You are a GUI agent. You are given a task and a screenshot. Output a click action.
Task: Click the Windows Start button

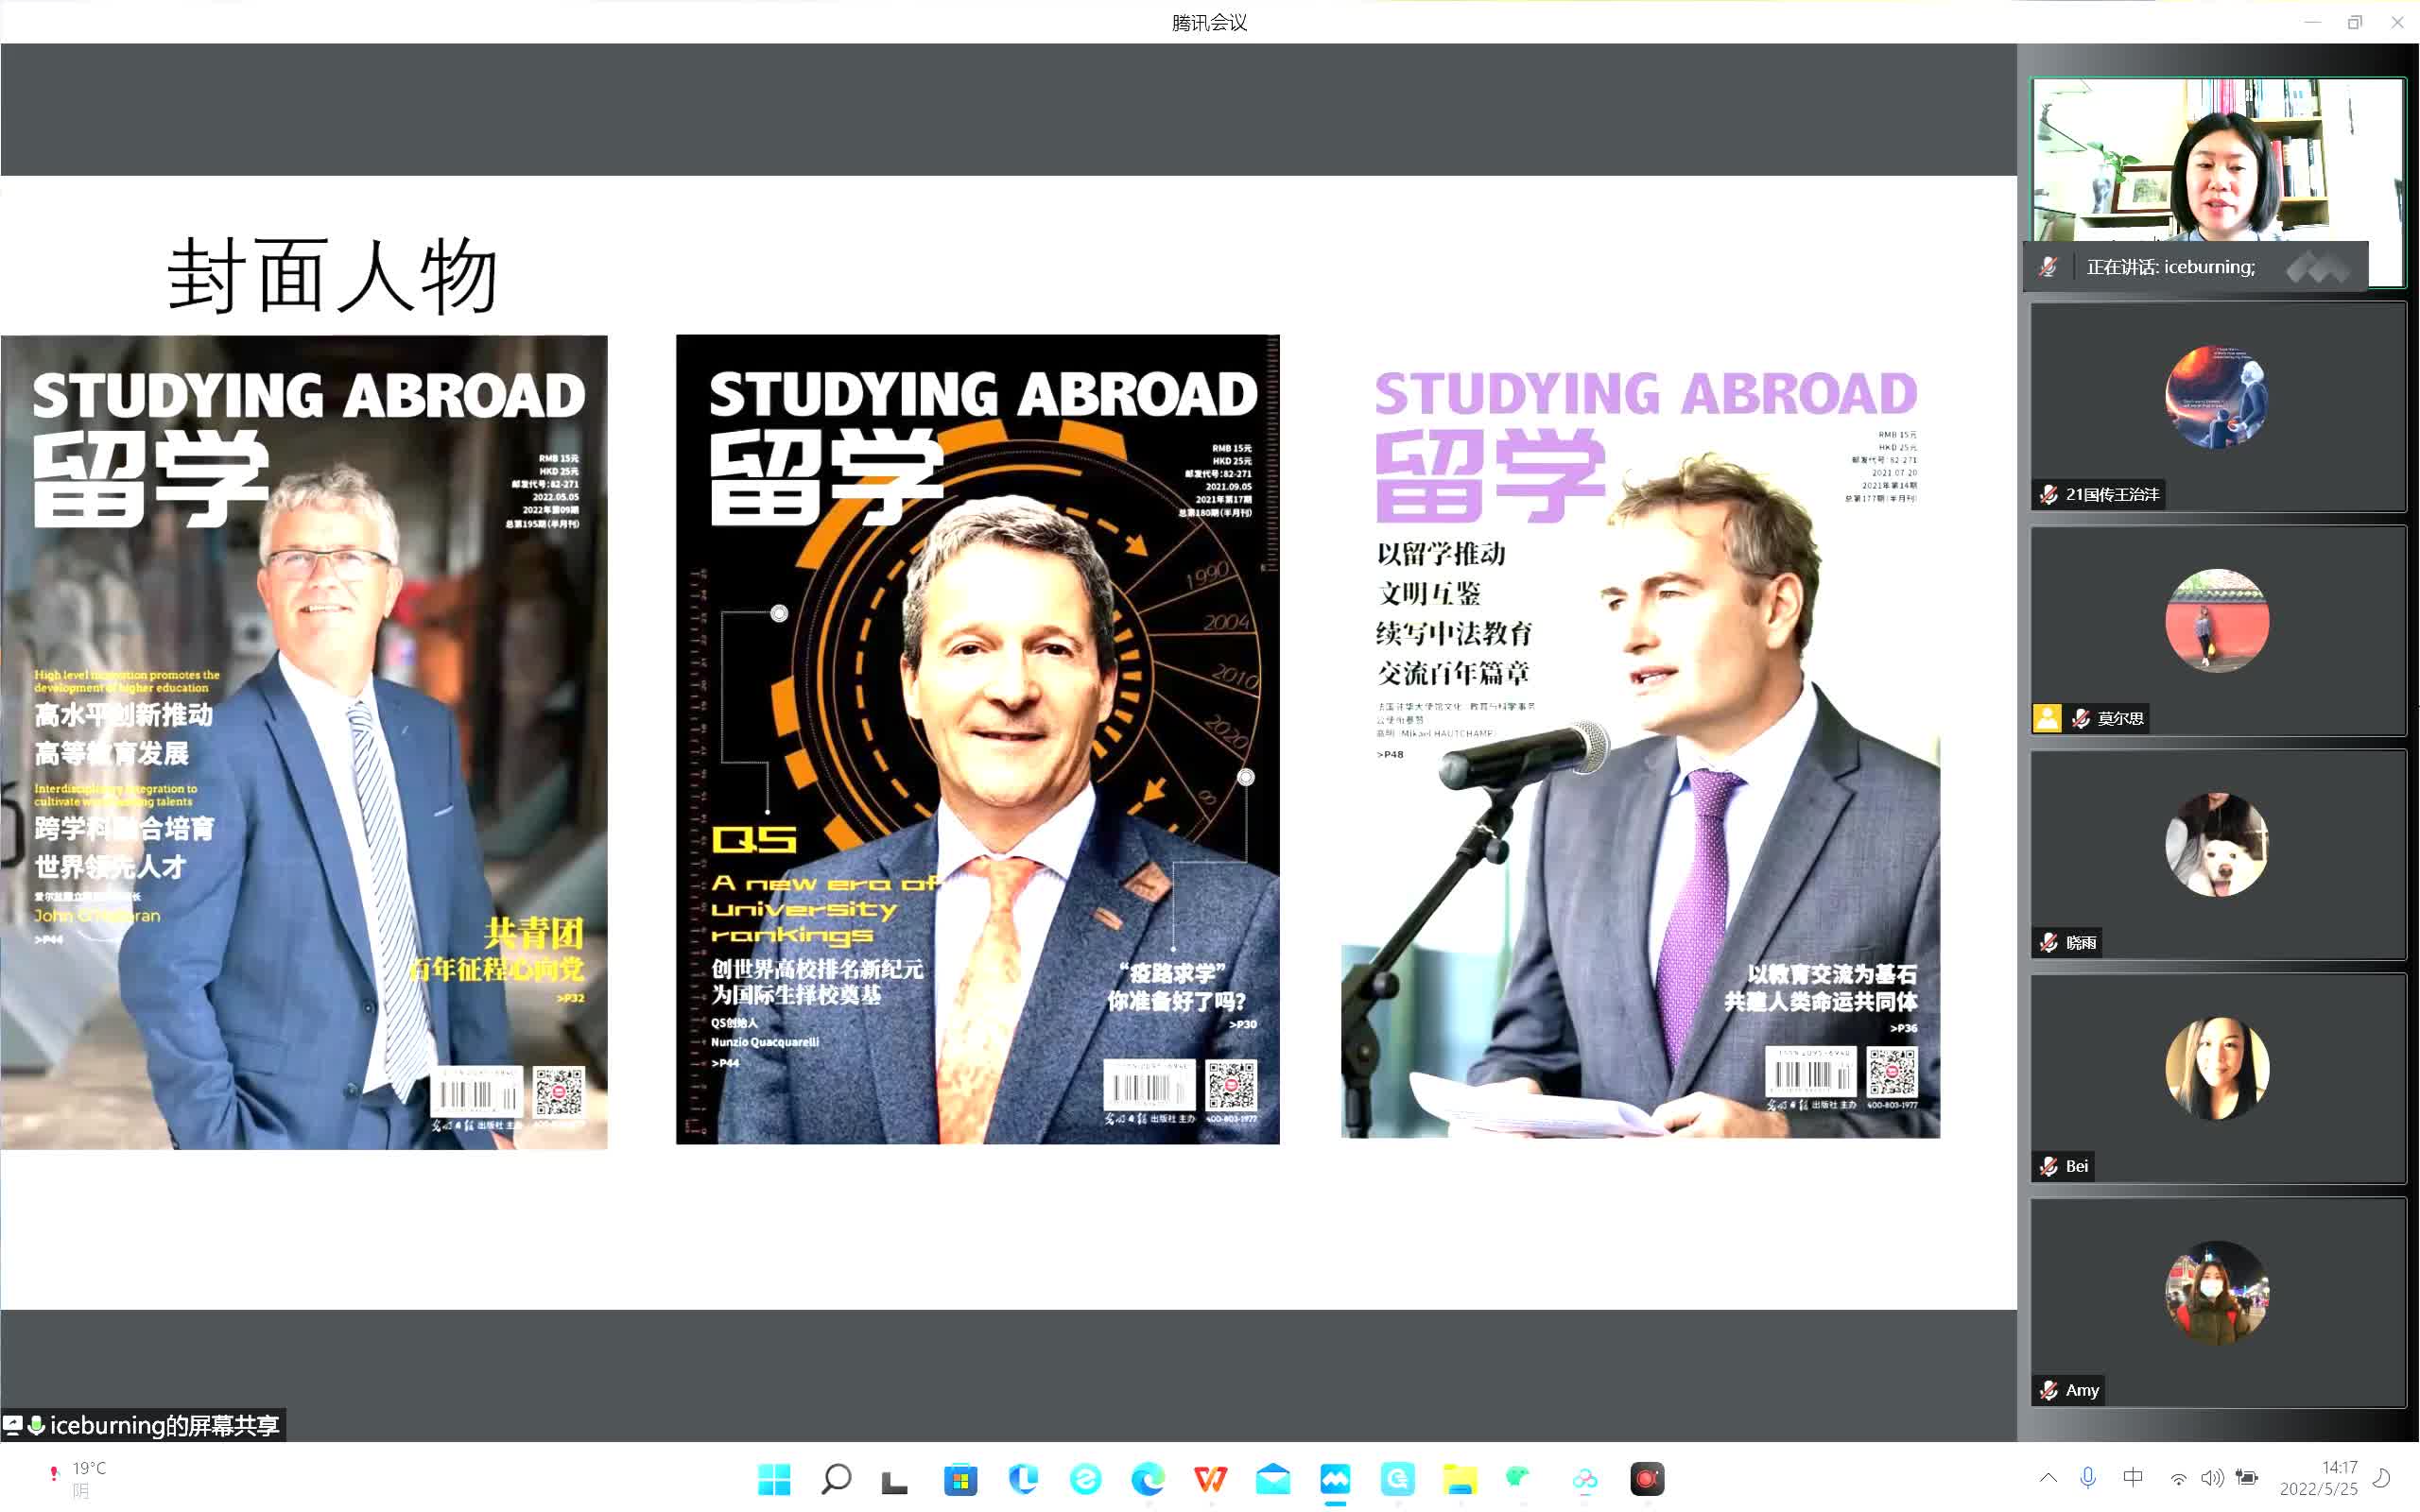click(774, 1478)
